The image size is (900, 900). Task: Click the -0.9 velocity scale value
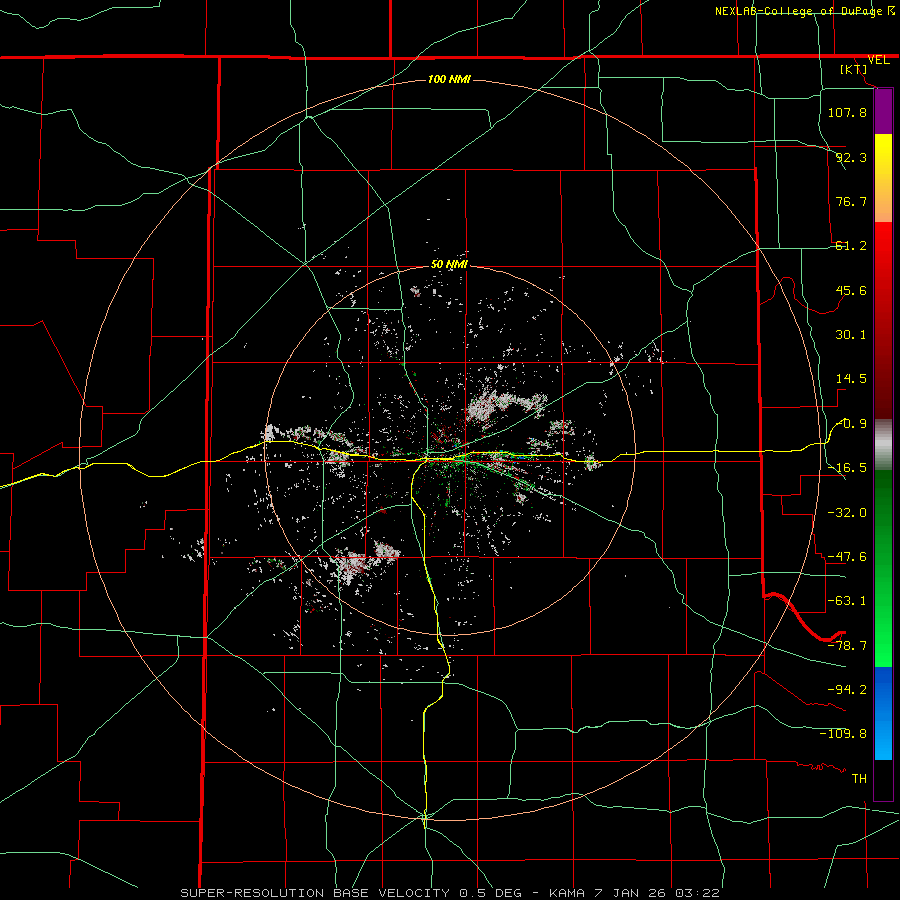pos(851,424)
